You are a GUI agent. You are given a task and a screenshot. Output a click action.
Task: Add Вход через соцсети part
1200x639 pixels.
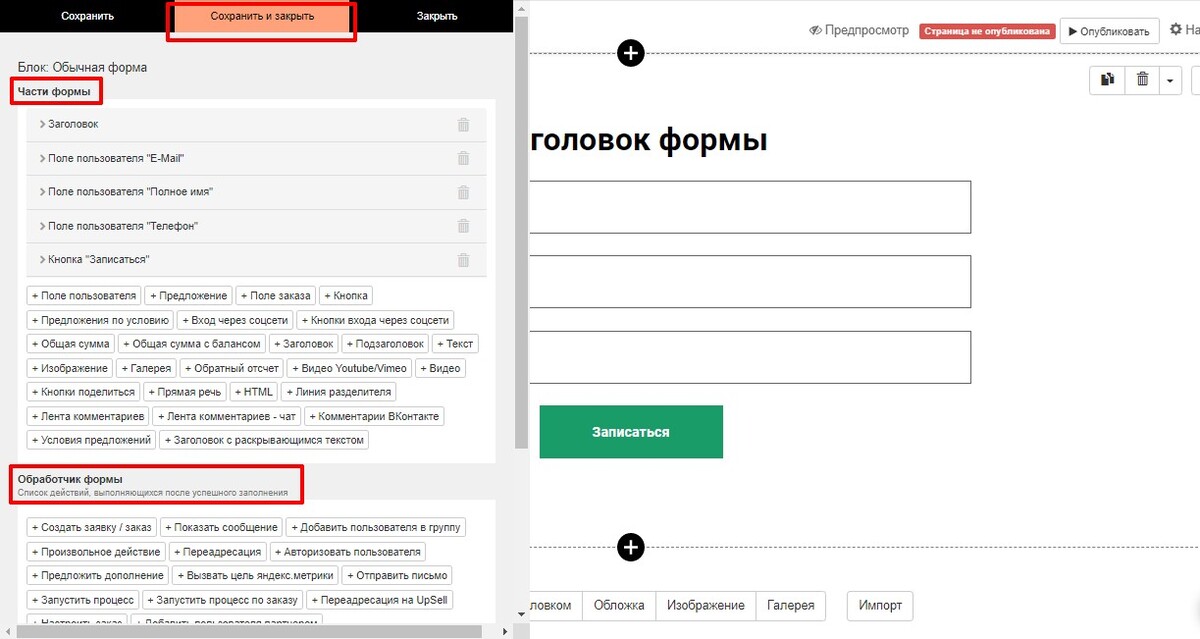click(235, 320)
